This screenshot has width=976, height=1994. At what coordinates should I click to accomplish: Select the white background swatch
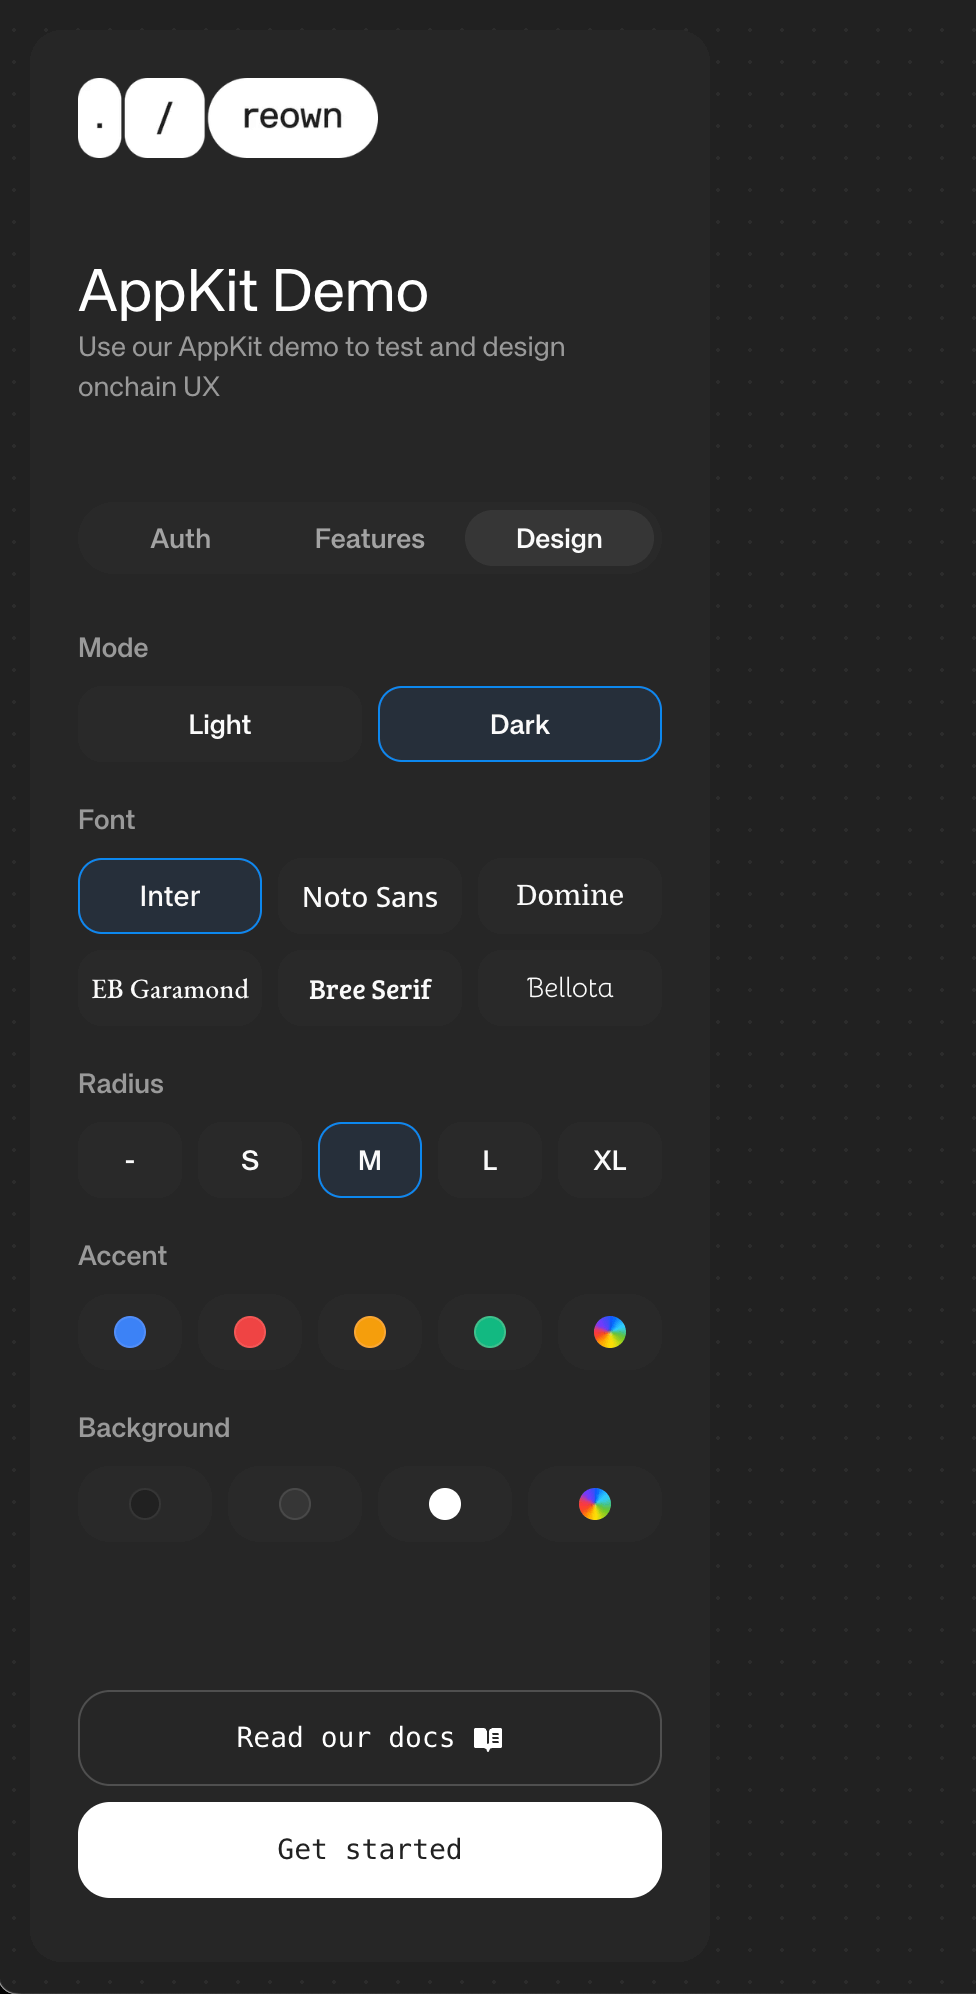445,1505
